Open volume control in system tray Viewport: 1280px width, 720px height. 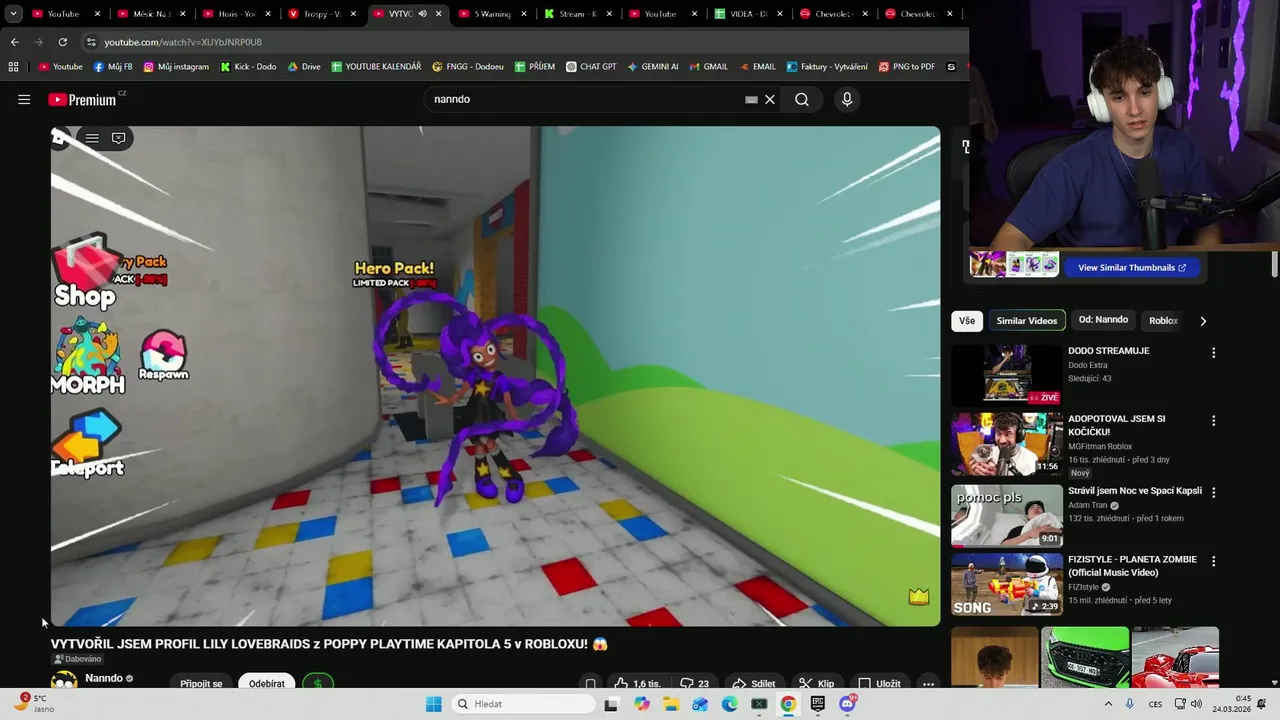(x=1196, y=704)
